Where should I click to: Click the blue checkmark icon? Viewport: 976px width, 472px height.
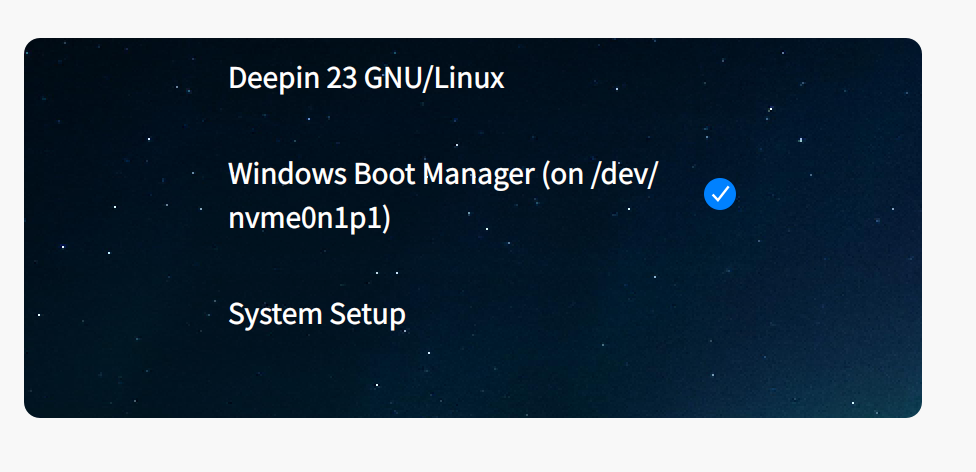[720, 194]
